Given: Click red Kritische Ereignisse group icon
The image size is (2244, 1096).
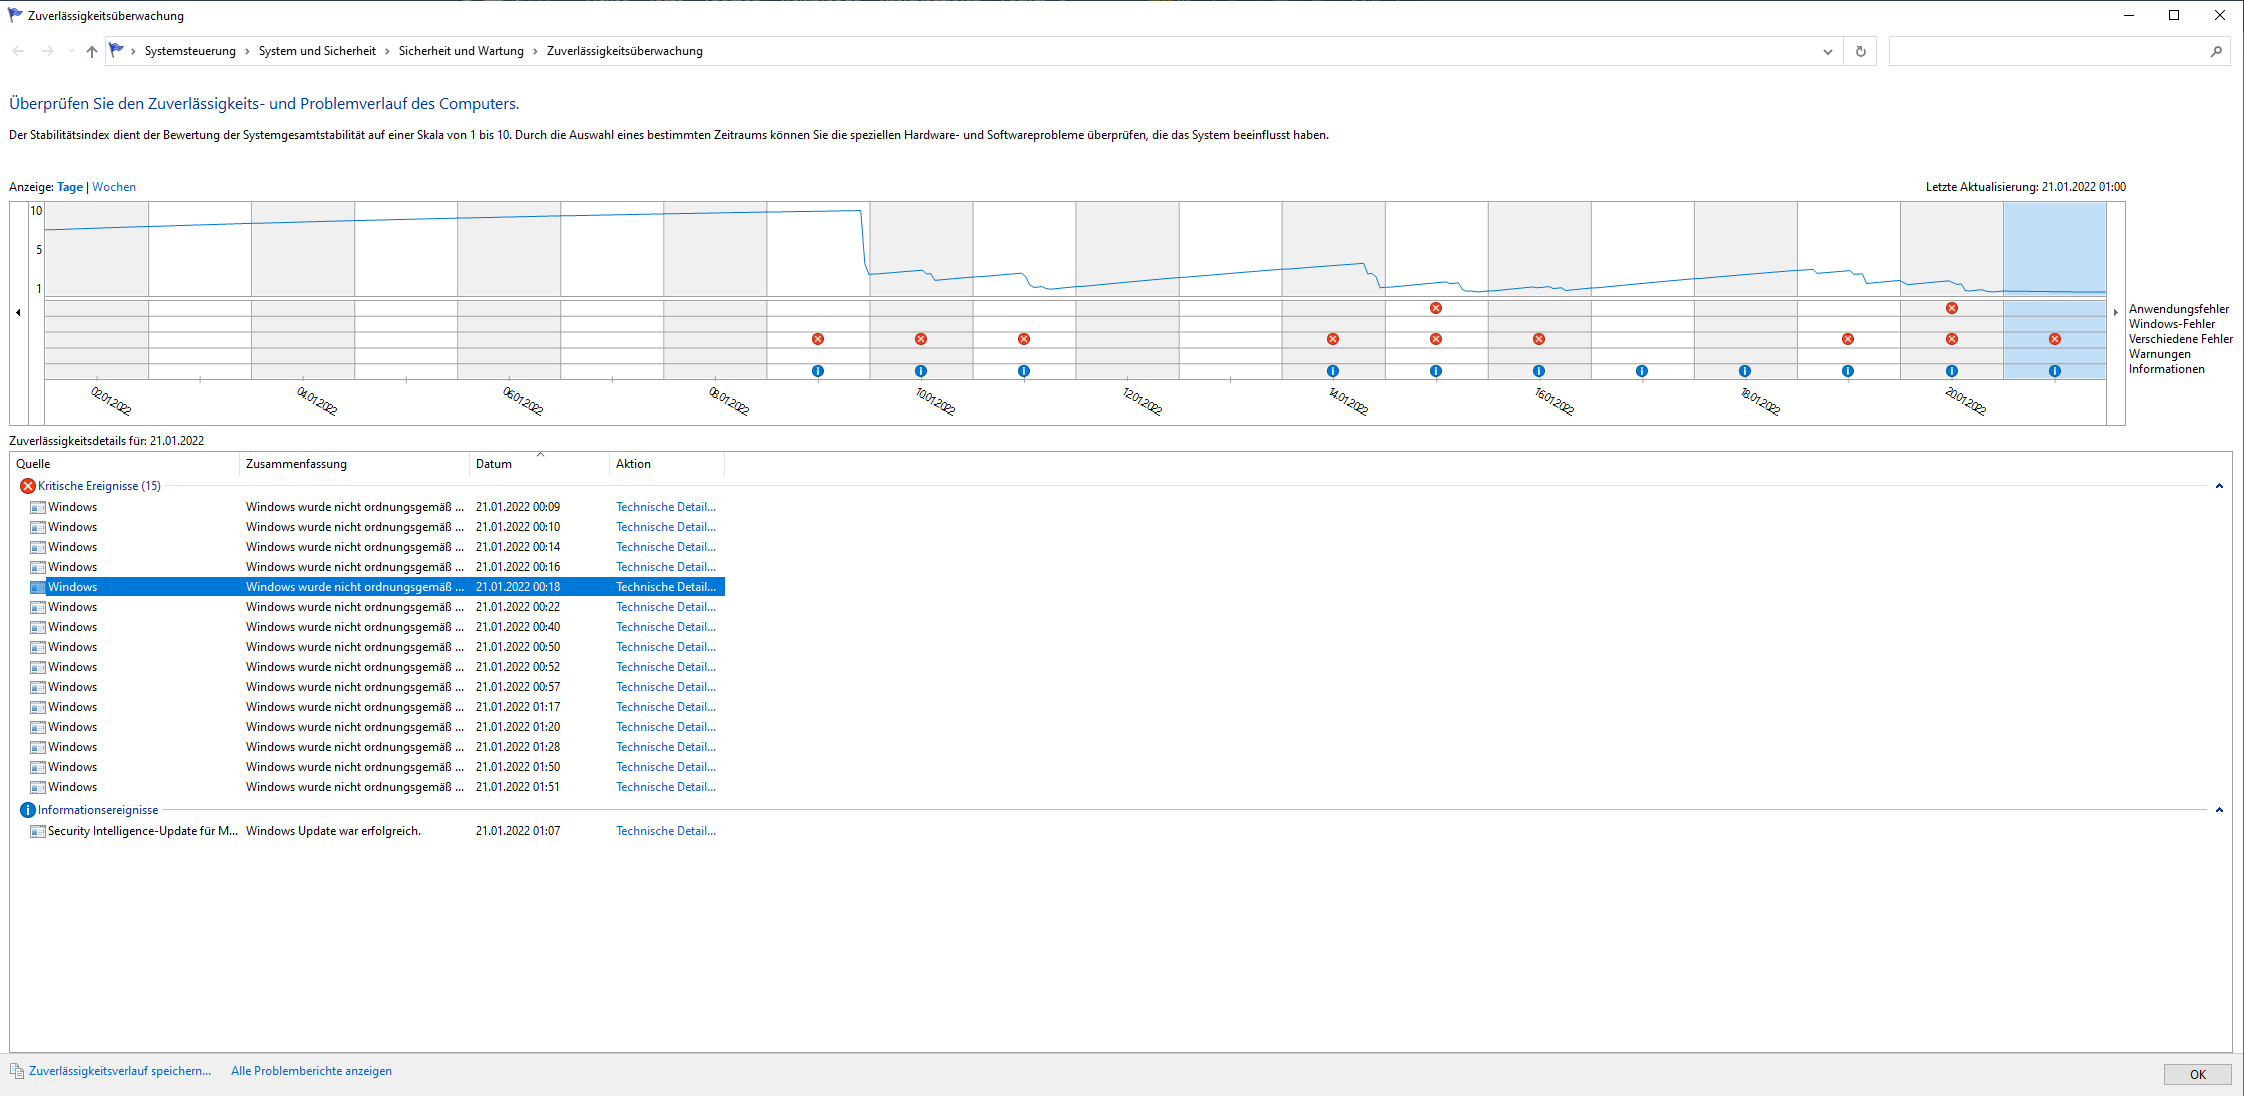Looking at the screenshot, I should 28,486.
